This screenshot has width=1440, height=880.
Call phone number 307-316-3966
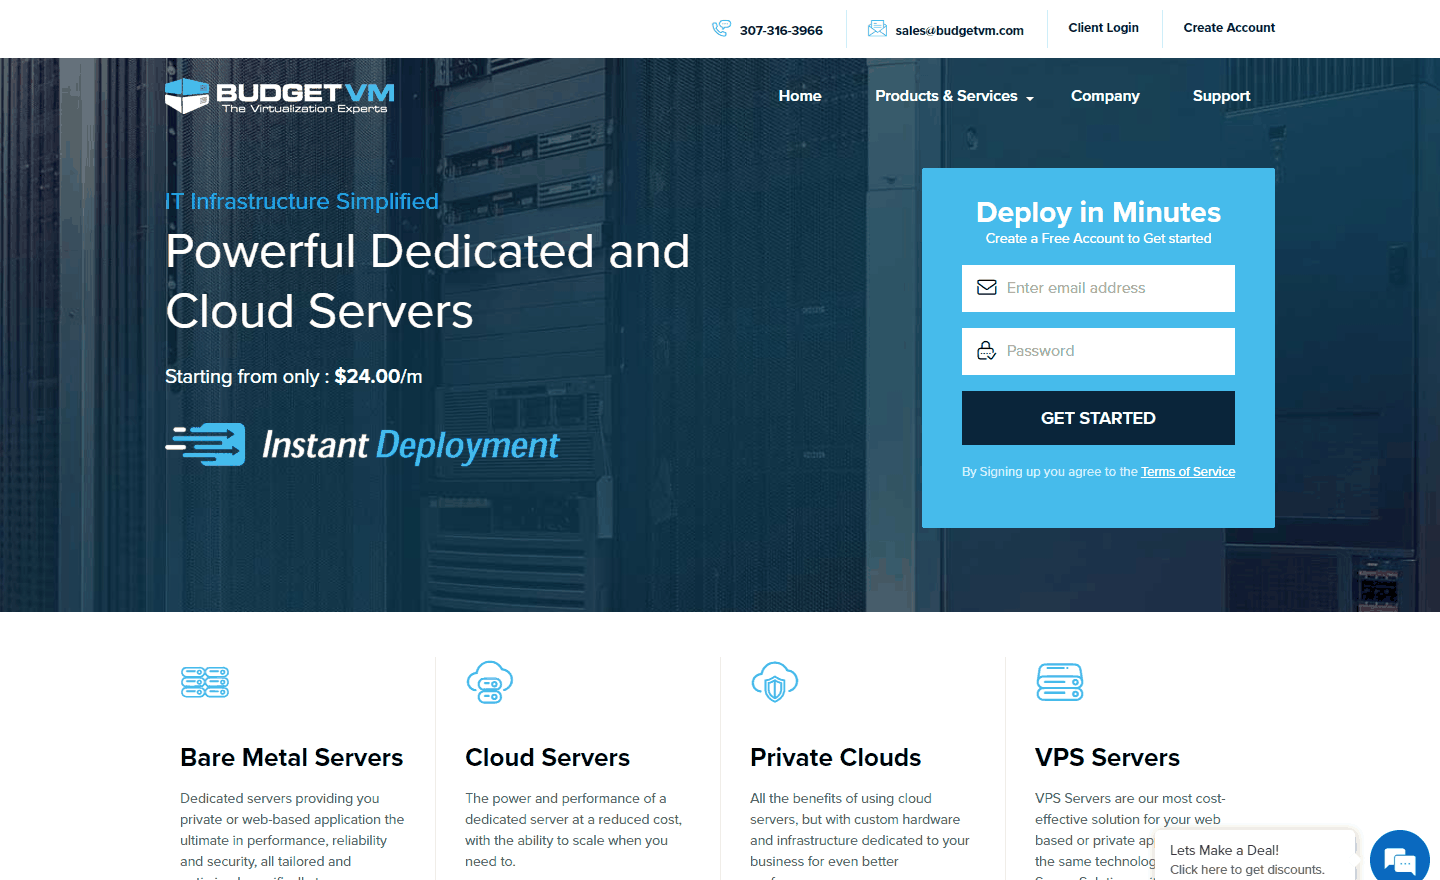tap(781, 31)
